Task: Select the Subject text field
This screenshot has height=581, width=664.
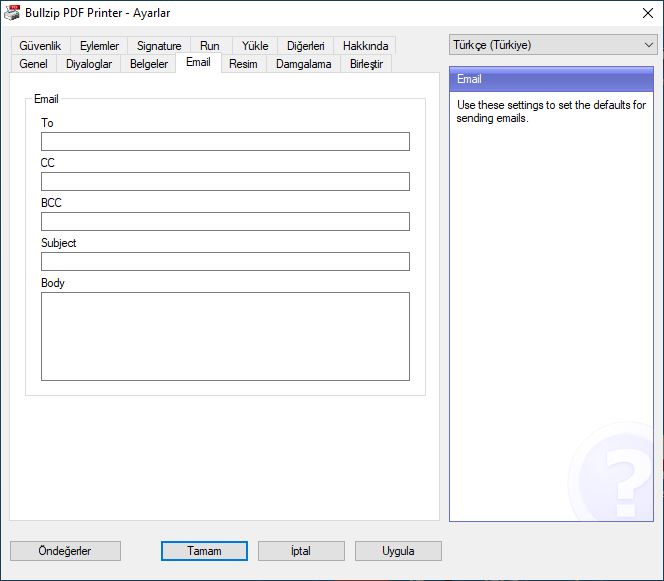Action: click(x=225, y=261)
